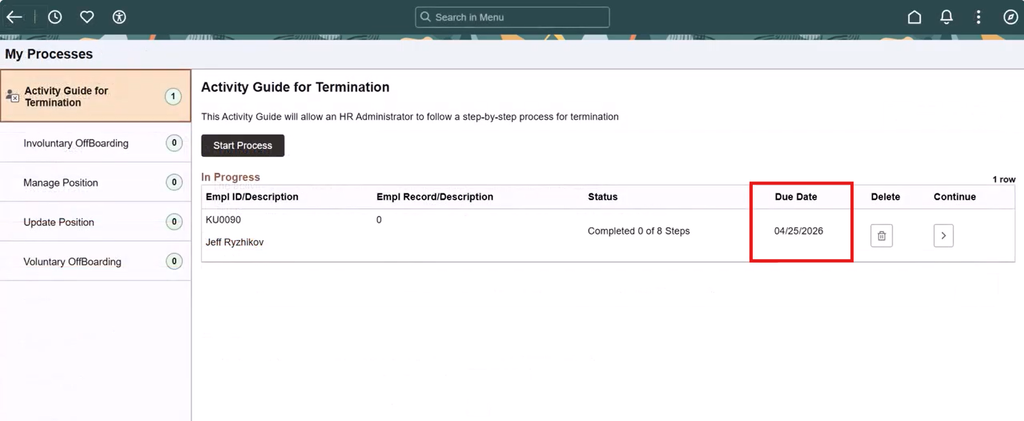
Task: Go back using the arrow icon
Action: tap(14, 17)
